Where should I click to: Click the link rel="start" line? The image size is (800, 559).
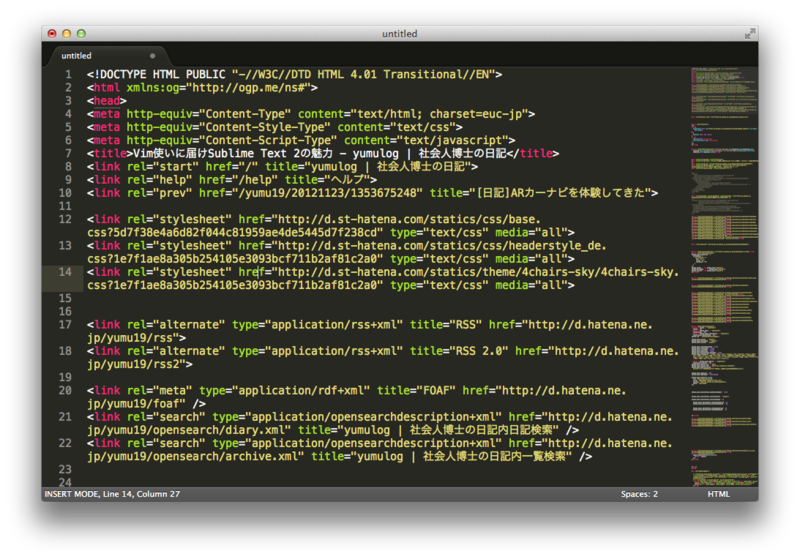(282, 167)
